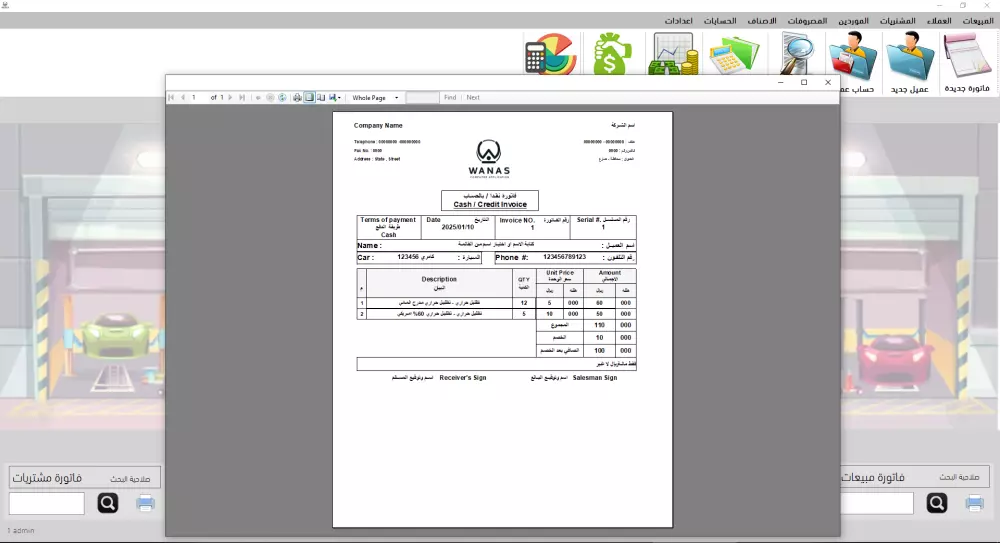Toggle print layout view button
The width and height of the screenshot is (1000, 543).
tap(309, 98)
